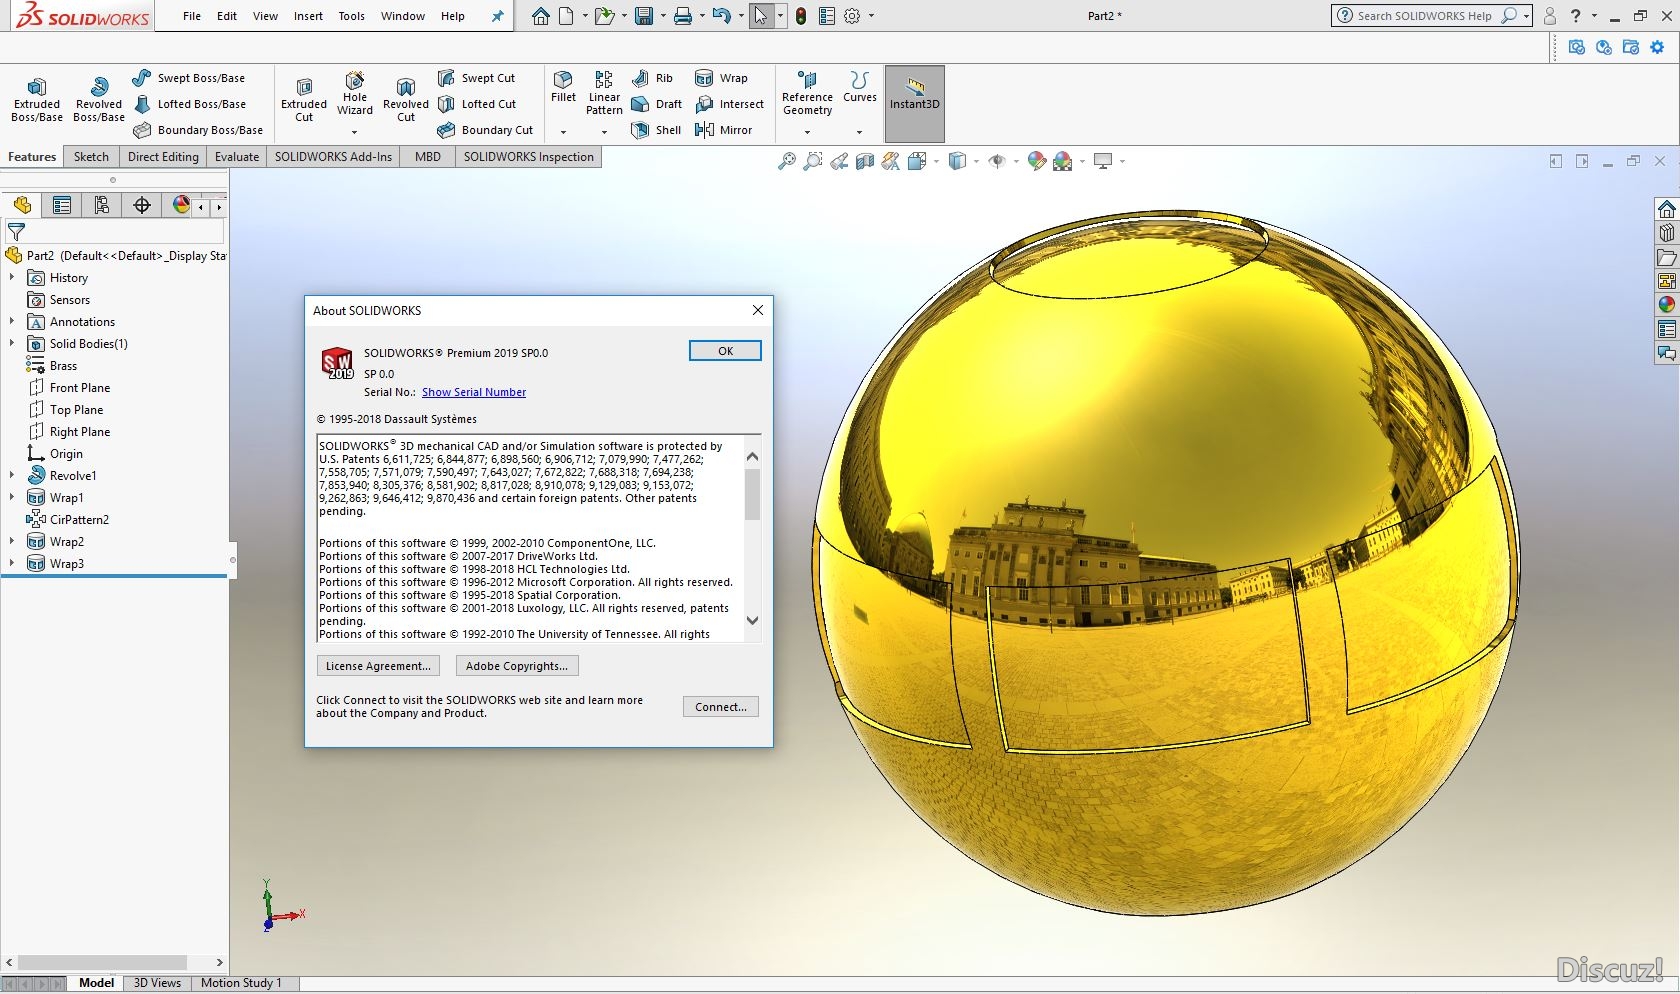The image size is (1680, 994).
Task: Expand the Revolve1 feature node
Action: (x=12, y=476)
